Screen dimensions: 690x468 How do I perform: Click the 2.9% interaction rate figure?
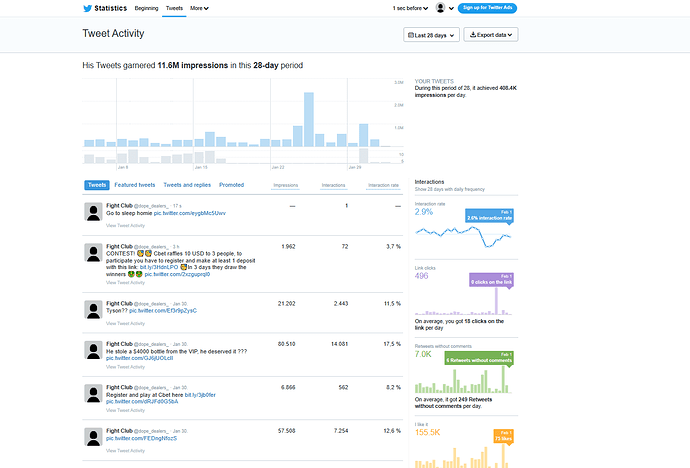(x=424, y=212)
